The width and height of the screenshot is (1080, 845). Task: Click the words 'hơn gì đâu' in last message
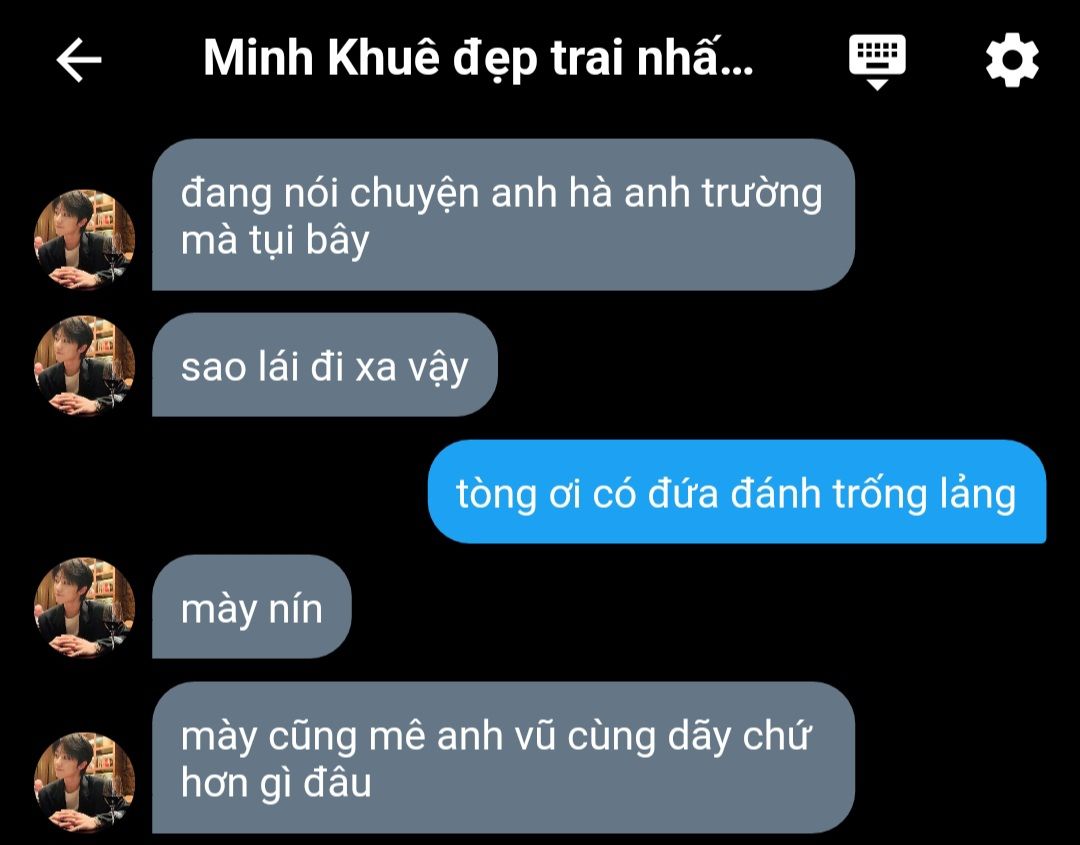[x=276, y=783]
